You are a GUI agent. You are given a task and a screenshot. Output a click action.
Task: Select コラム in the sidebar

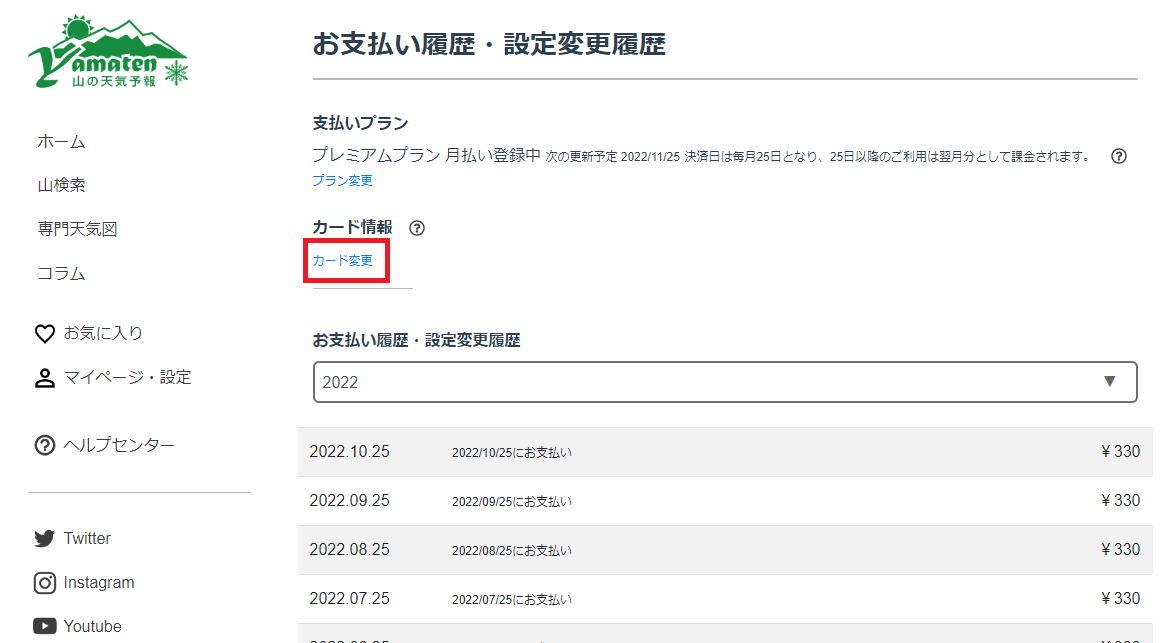(61, 273)
